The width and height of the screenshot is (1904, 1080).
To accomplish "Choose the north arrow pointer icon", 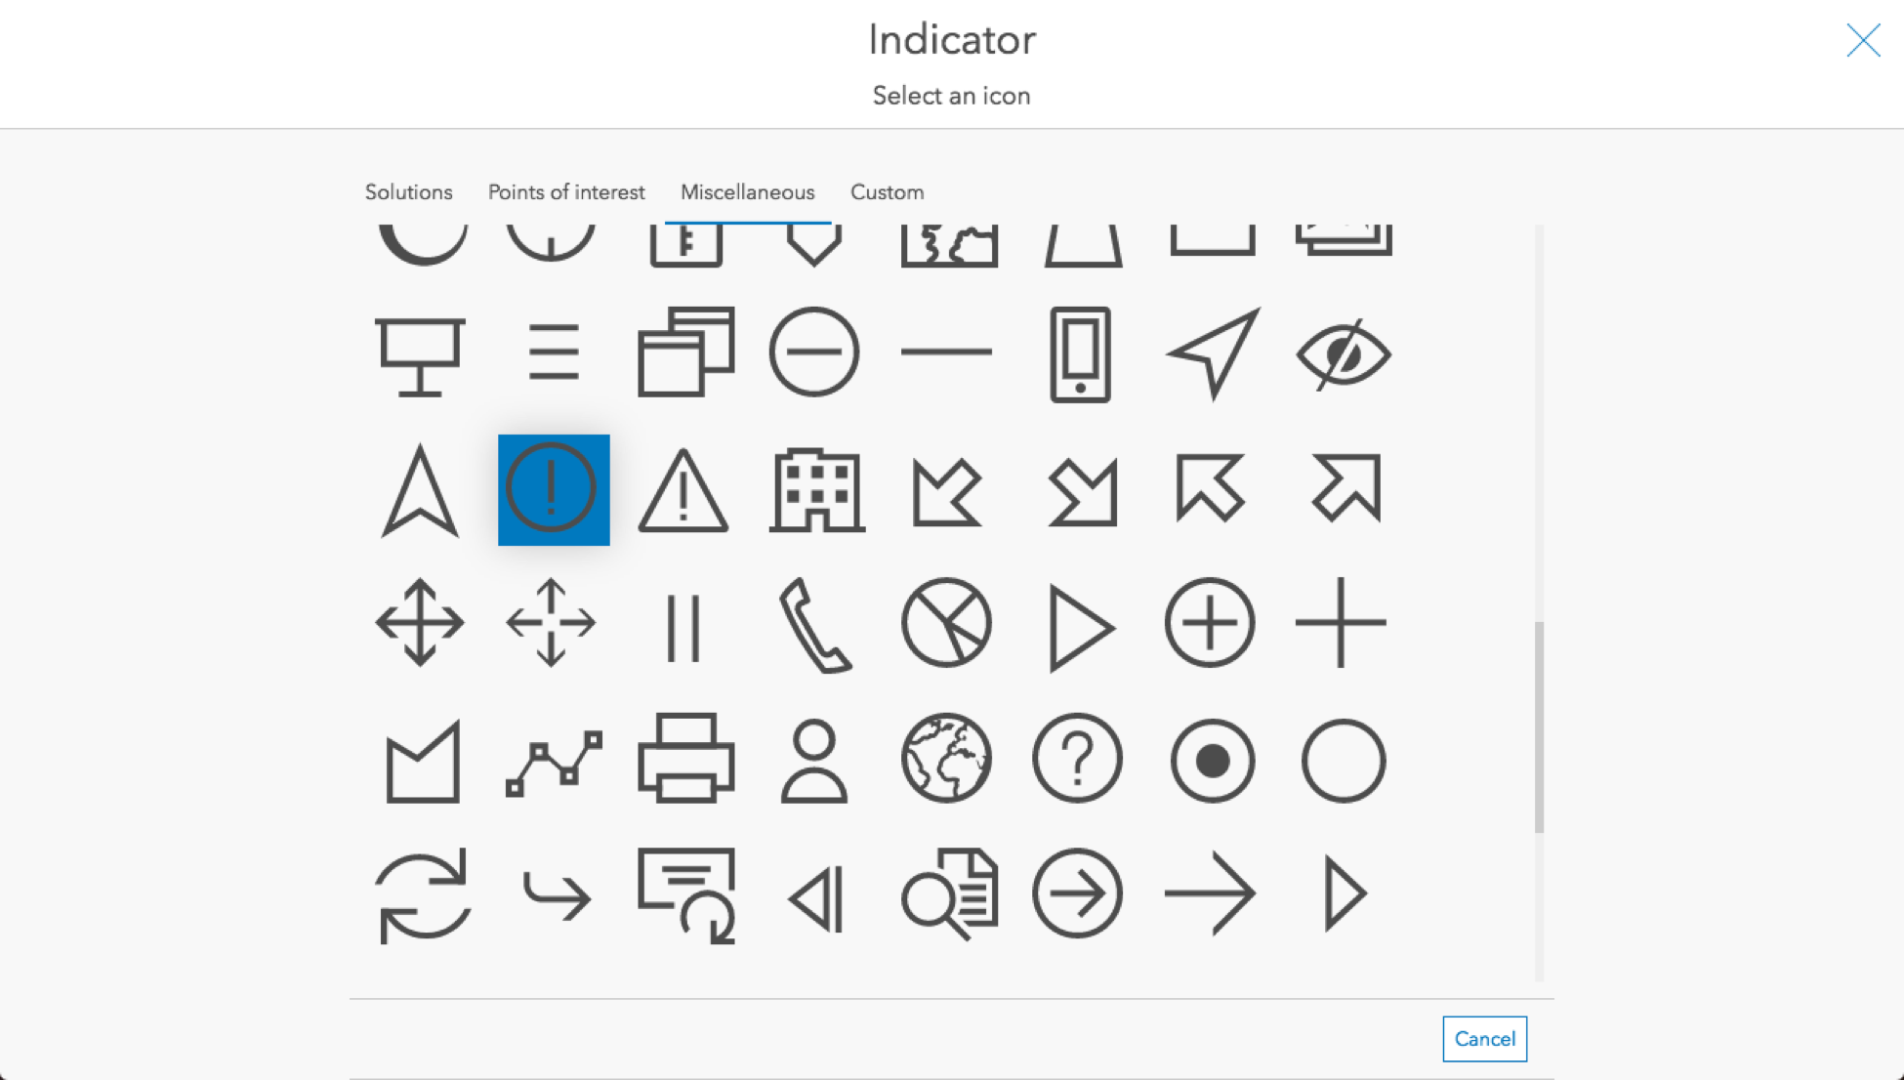I will click(420, 491).
